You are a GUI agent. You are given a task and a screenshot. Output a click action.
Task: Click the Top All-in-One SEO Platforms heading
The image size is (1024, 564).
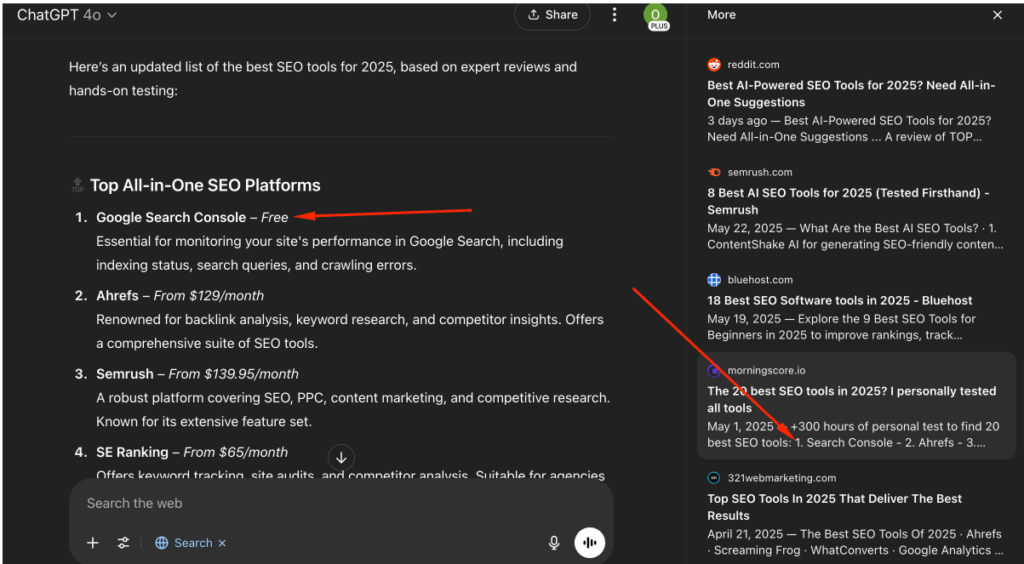(205, 185)
